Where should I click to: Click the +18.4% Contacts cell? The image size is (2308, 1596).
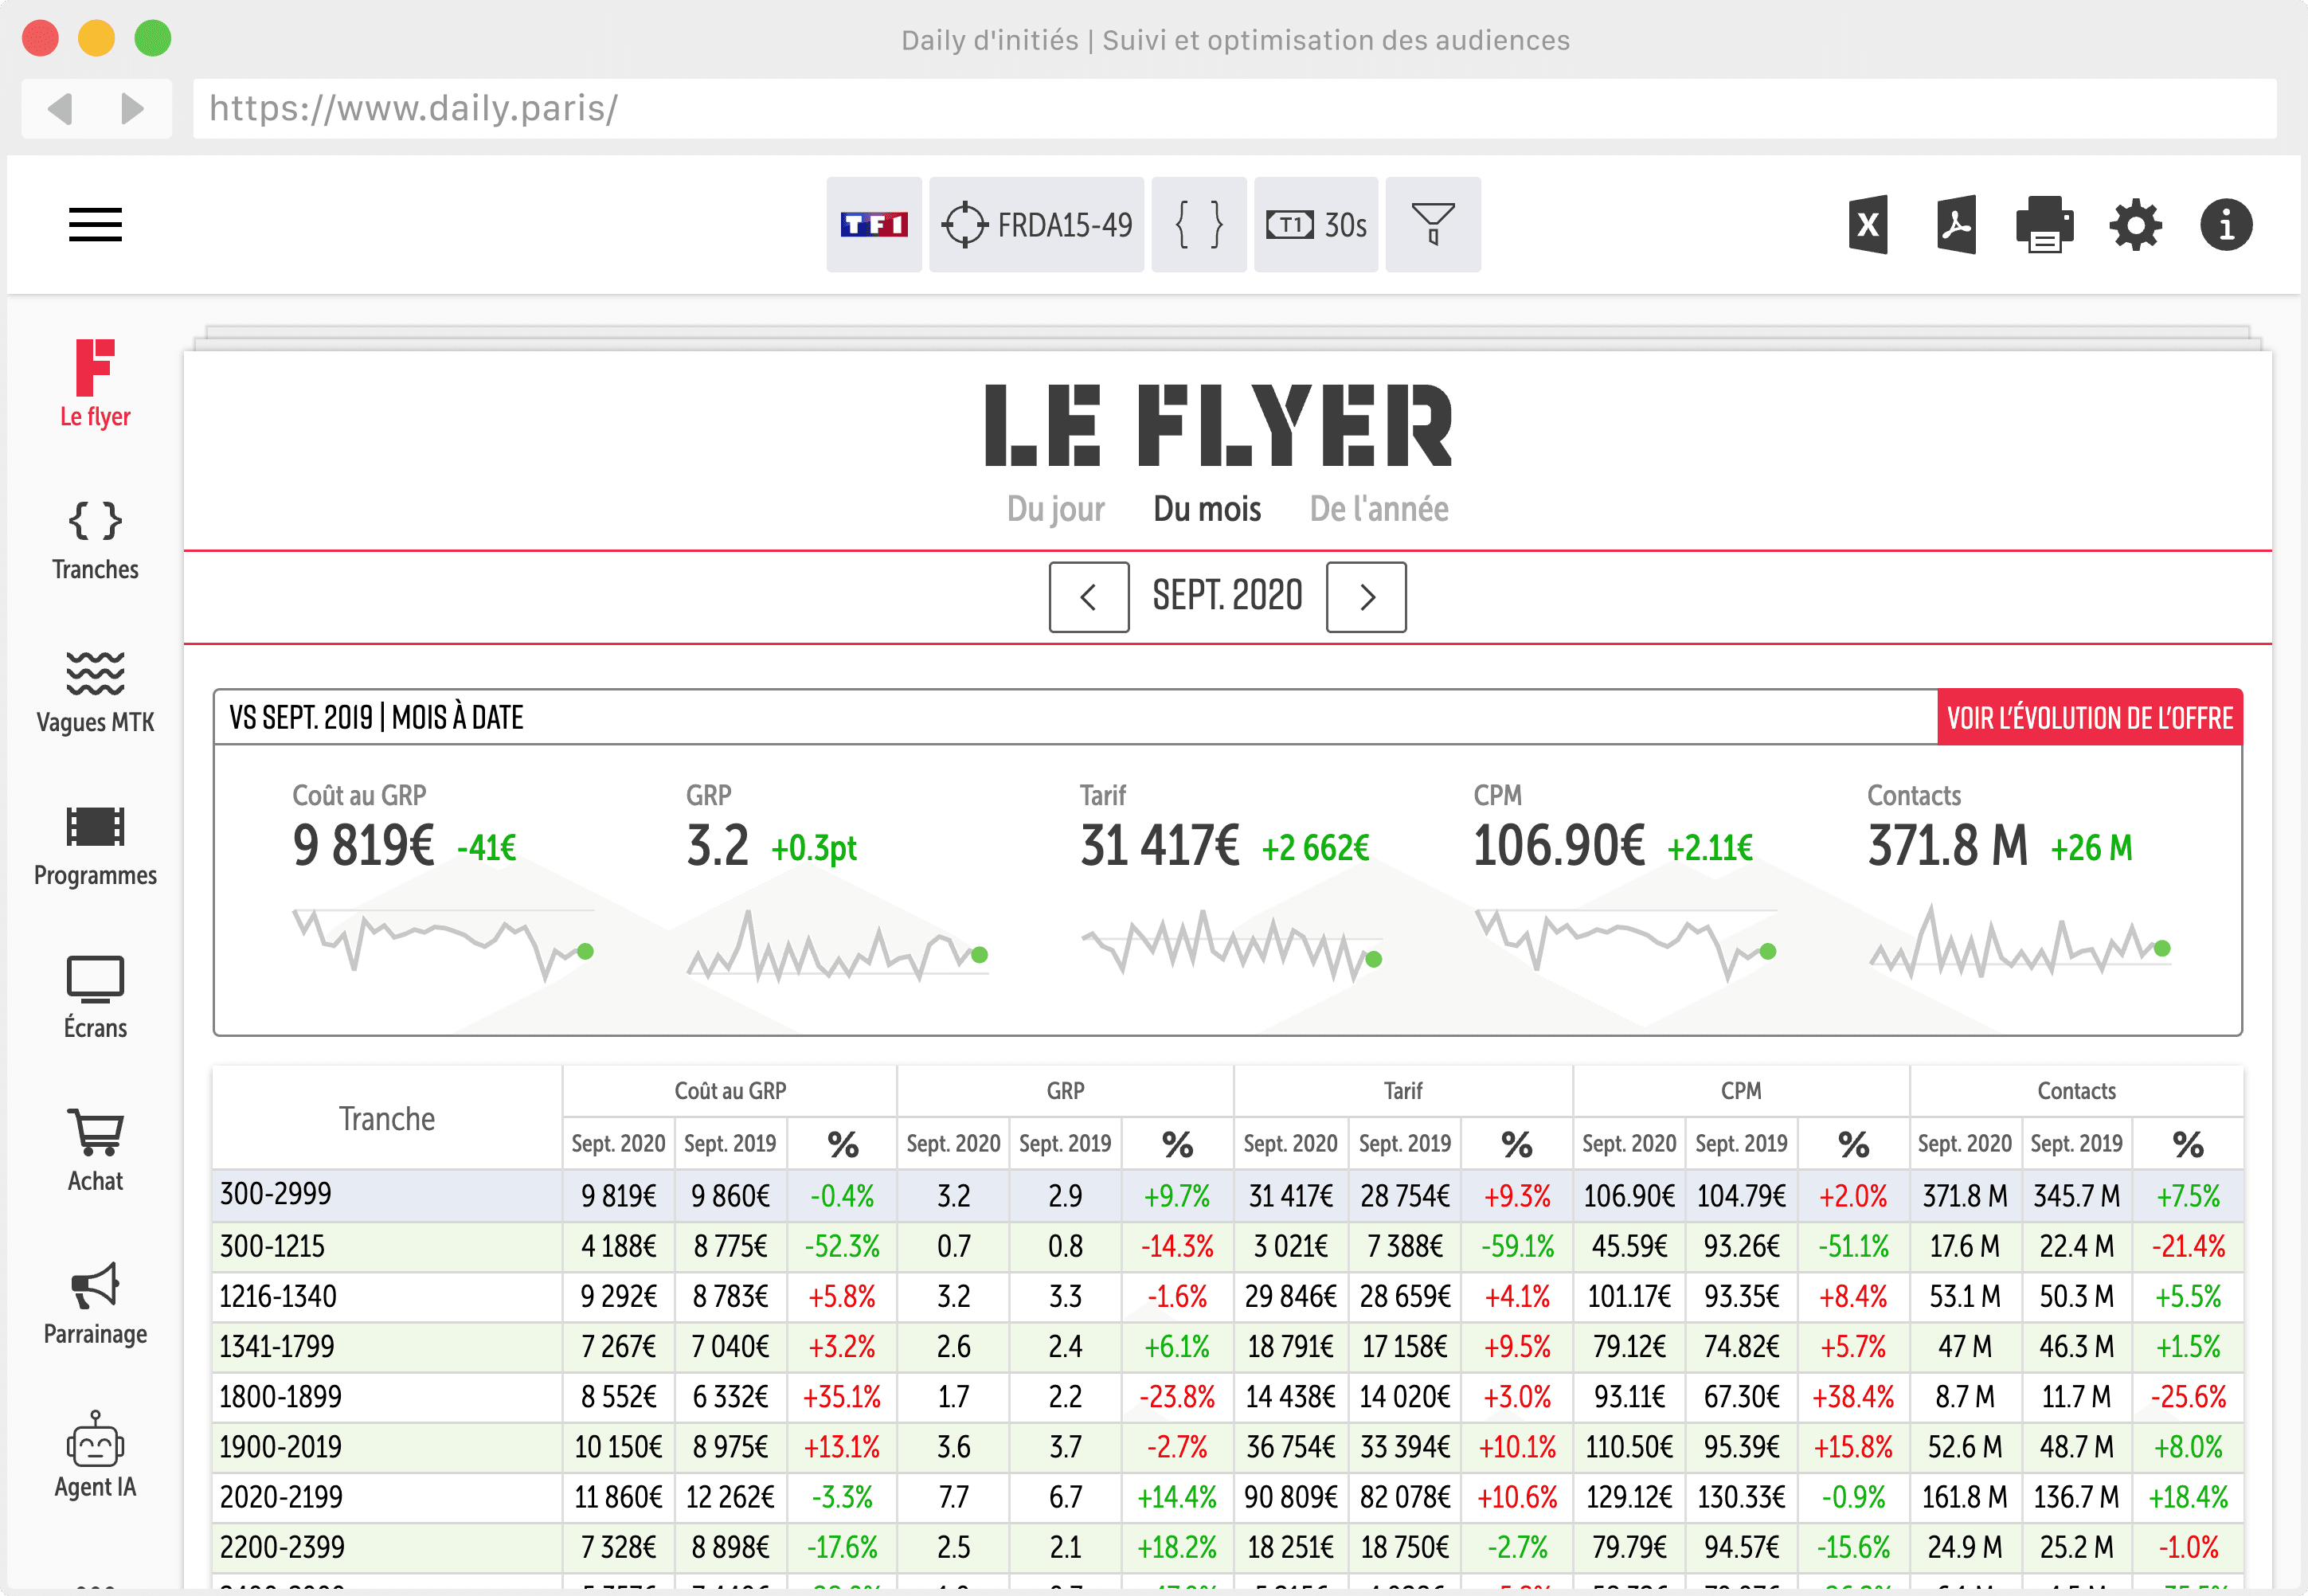[x=2188, y=1497]
